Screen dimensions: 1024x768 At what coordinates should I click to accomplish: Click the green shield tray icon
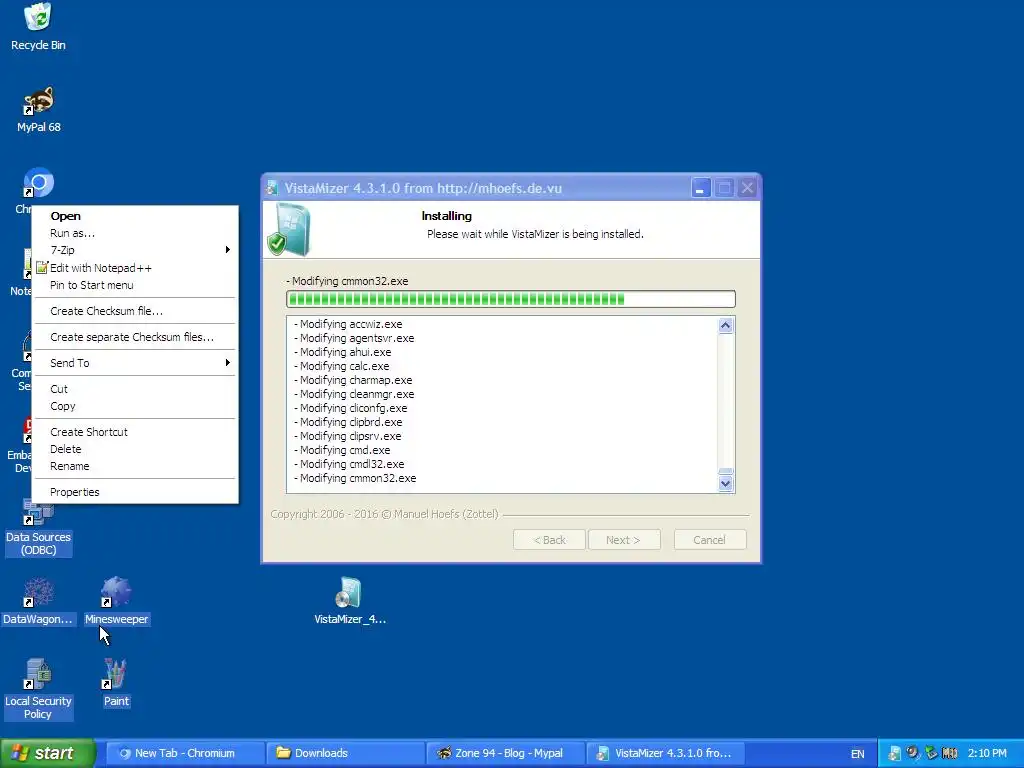pos(931,753)
